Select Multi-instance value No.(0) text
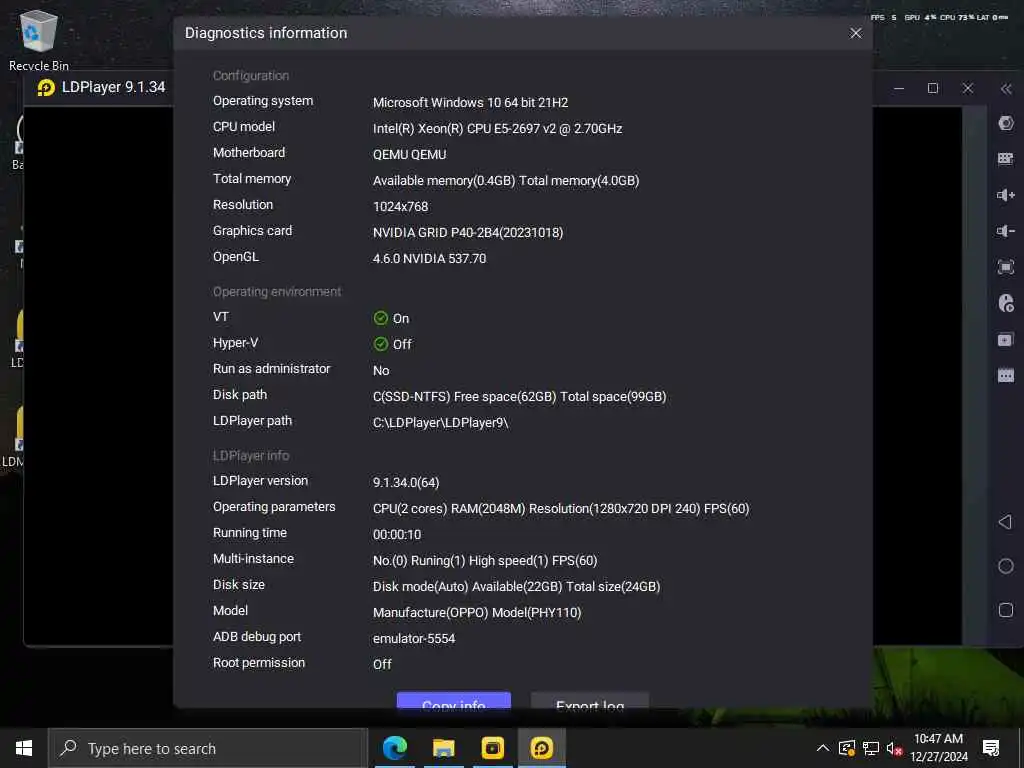 coord(485,560)
